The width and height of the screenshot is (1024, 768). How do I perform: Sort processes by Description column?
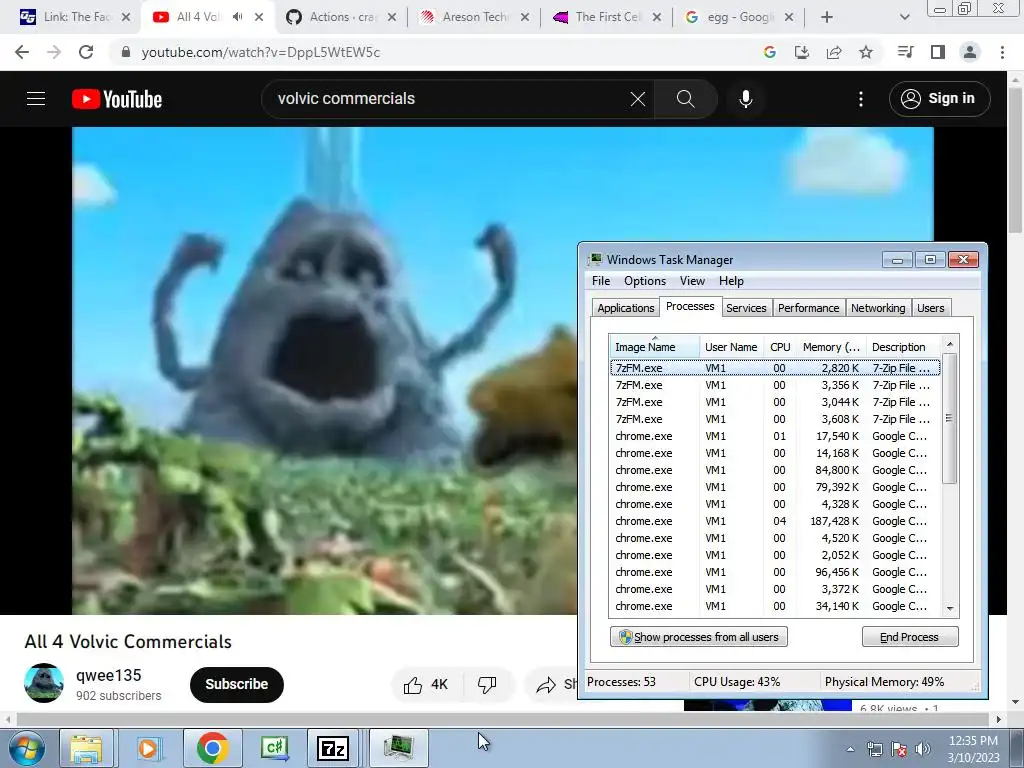coord(903,347)
